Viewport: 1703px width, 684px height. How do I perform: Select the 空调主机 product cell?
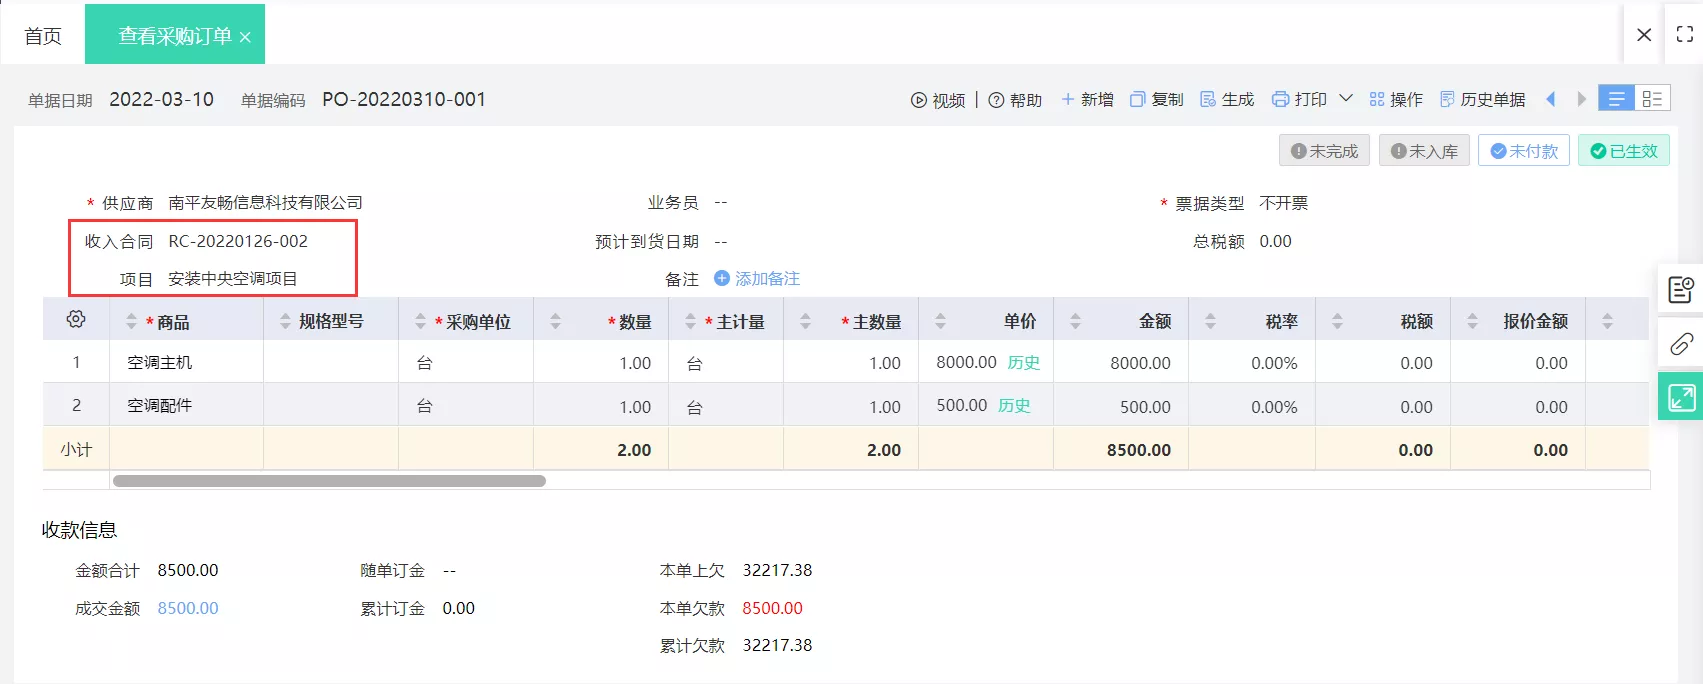pos(186,363)
